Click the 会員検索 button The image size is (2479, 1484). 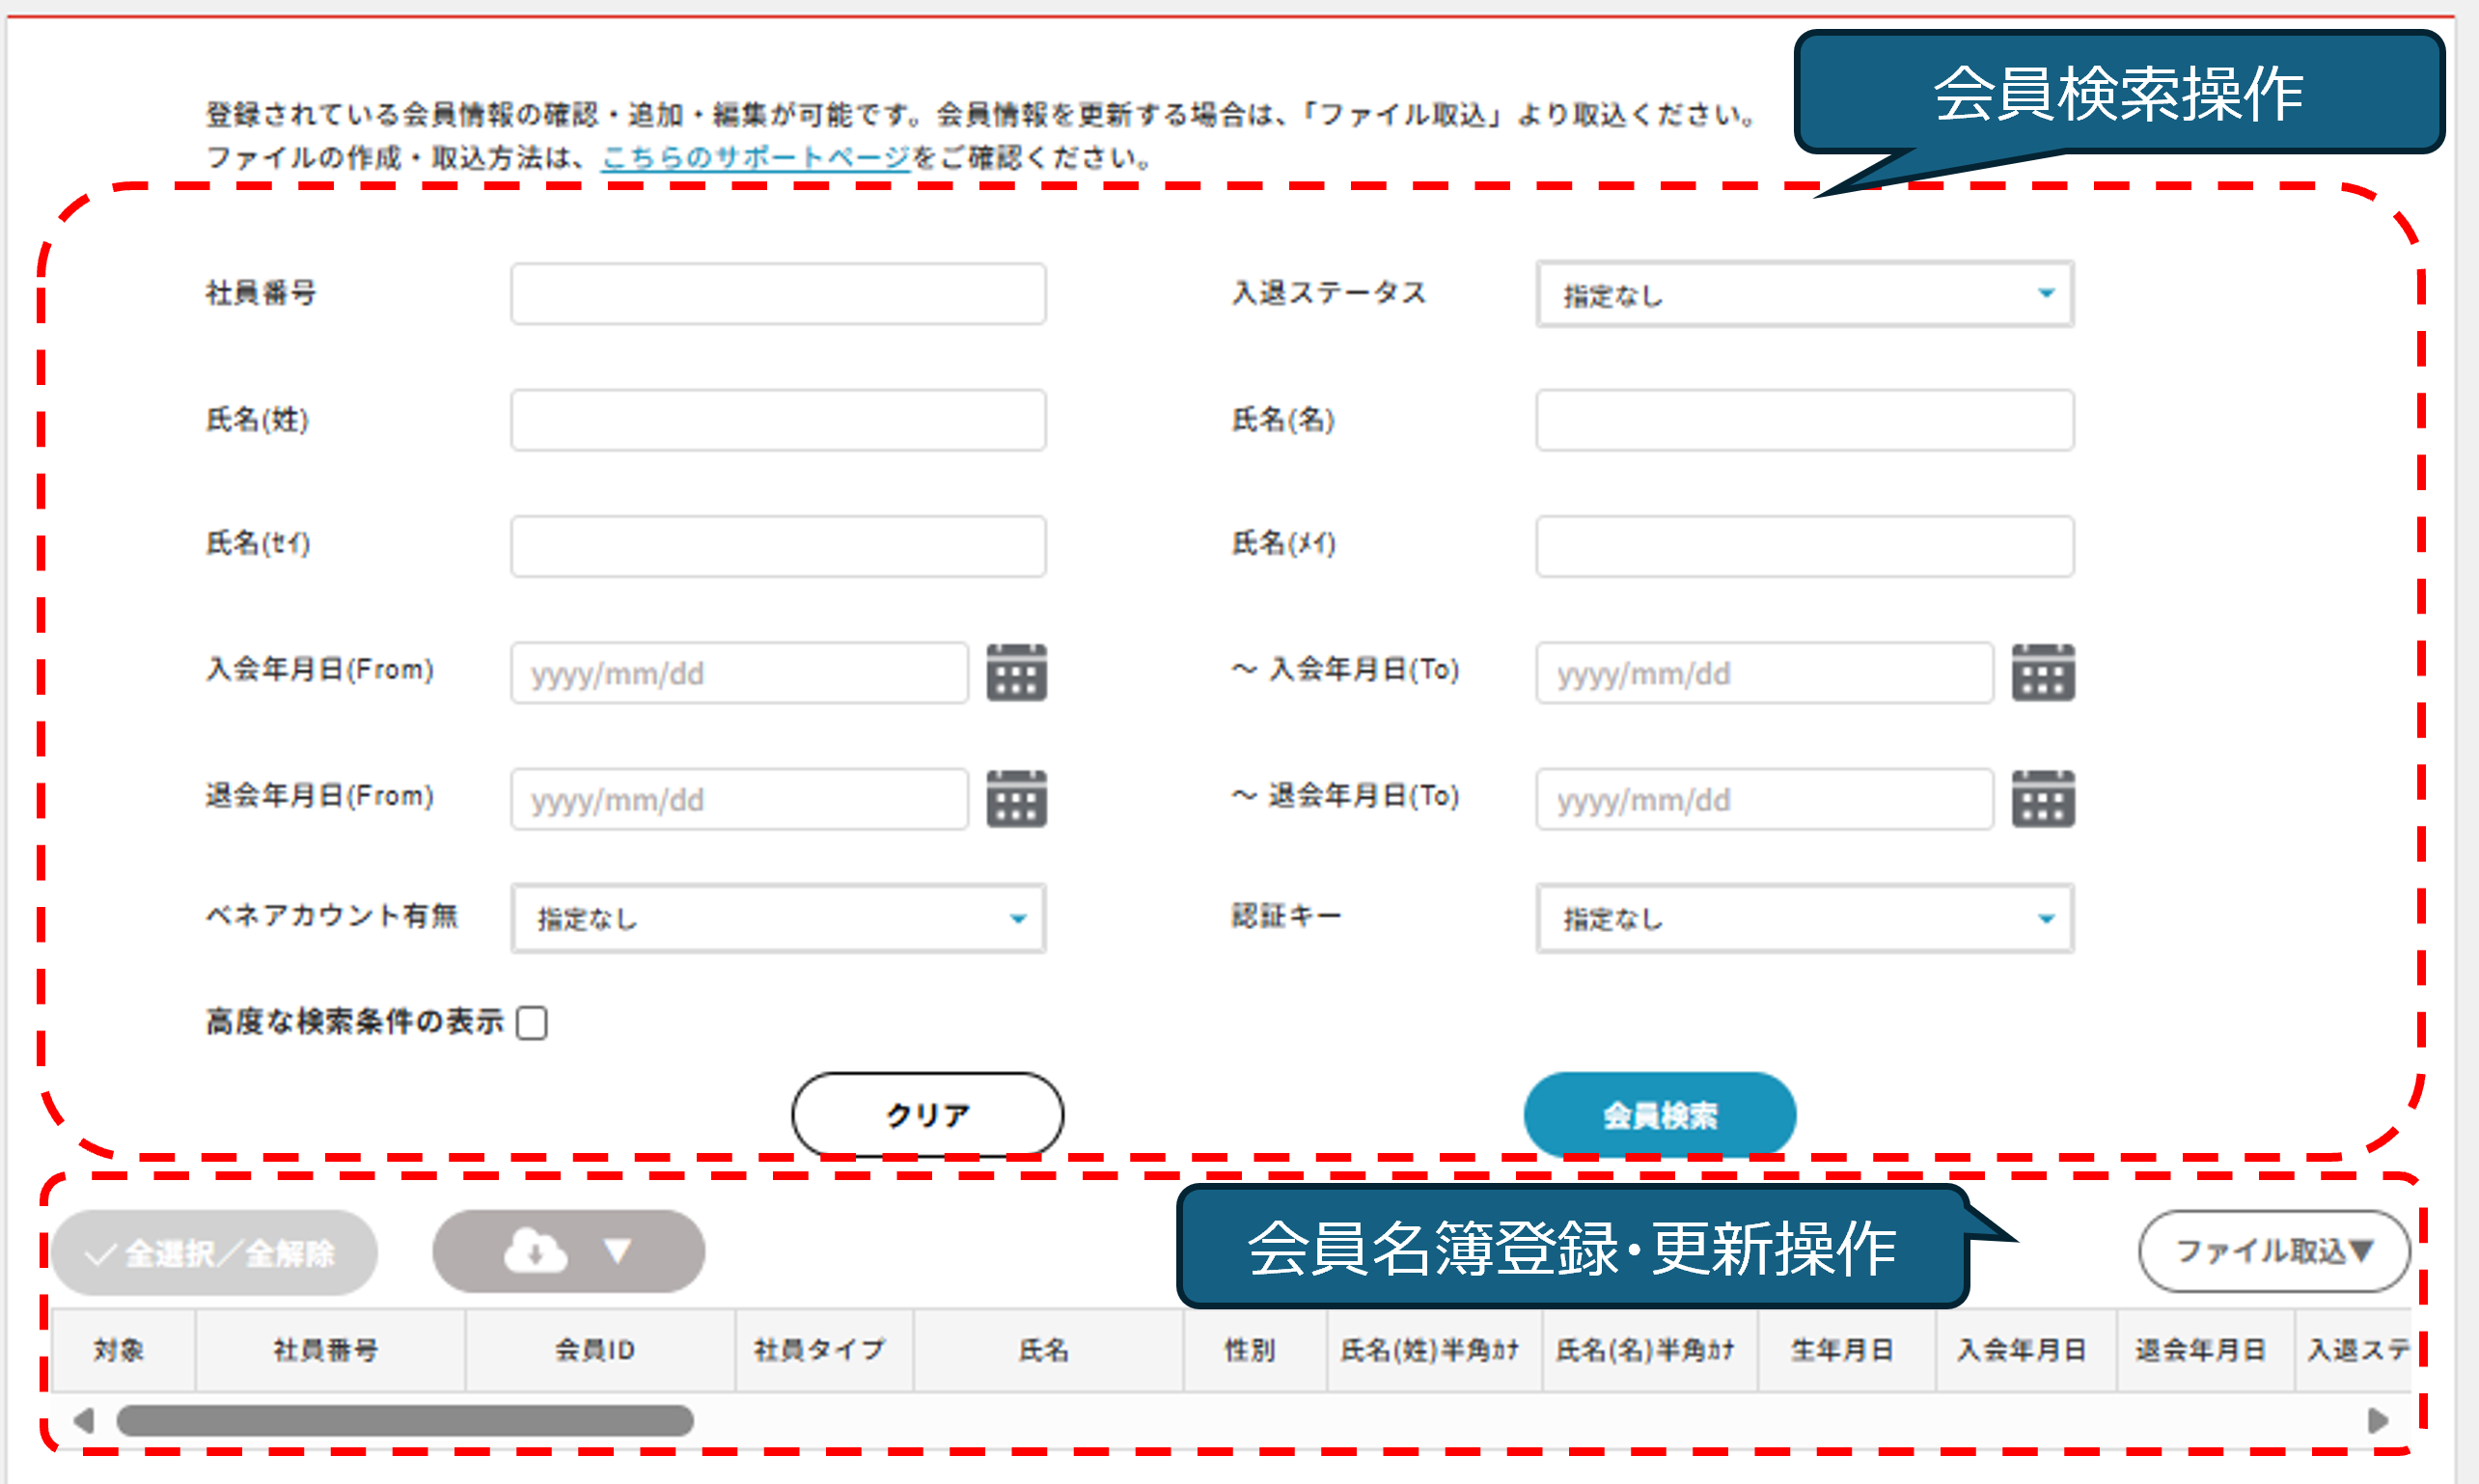tap(1659, 1114)
